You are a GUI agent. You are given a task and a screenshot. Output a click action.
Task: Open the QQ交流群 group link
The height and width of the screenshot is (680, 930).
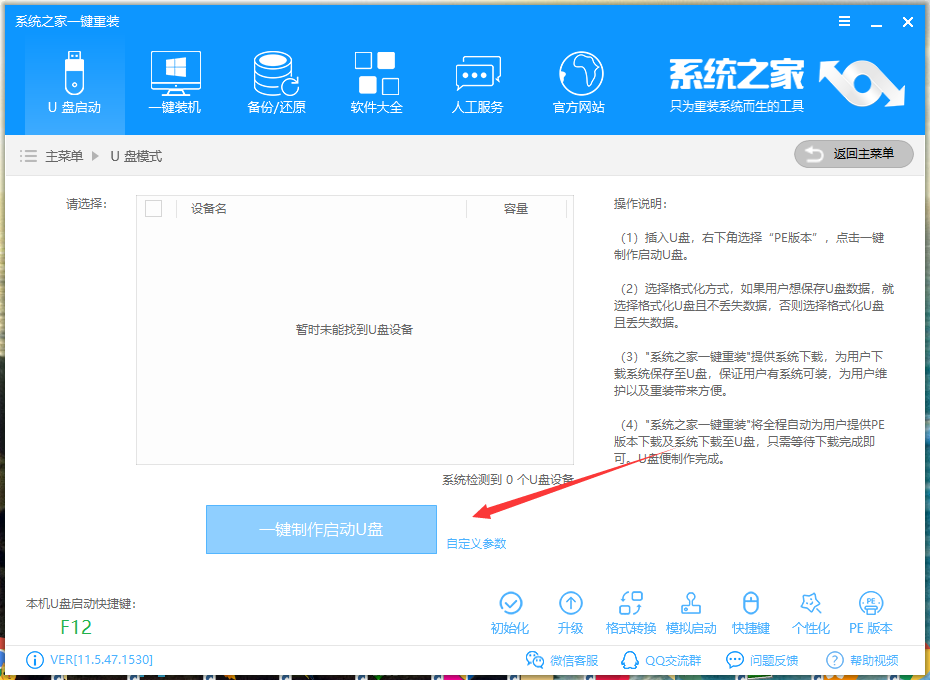pos(661,660)
